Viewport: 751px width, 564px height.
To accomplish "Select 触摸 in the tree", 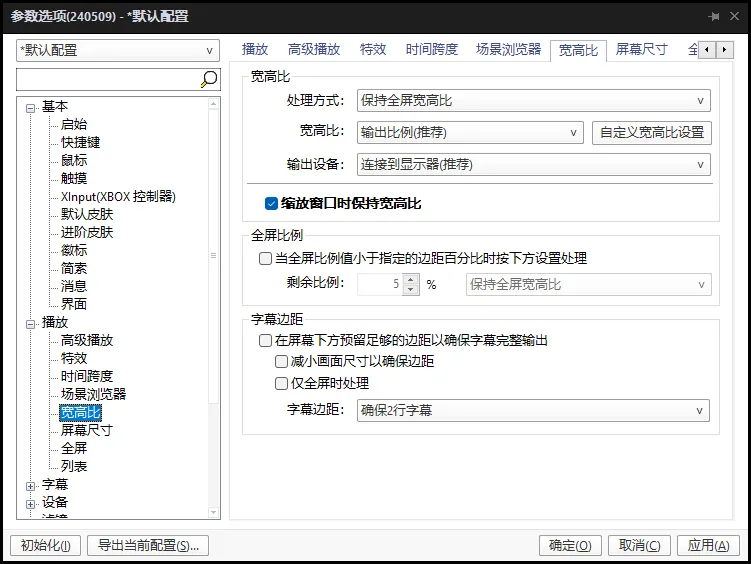I will click(74, 179).
